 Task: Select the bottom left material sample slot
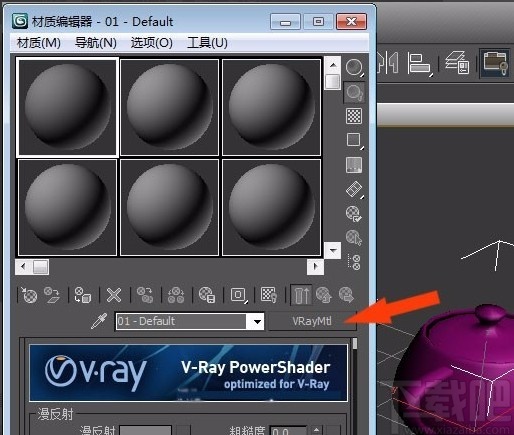point(67,207)
